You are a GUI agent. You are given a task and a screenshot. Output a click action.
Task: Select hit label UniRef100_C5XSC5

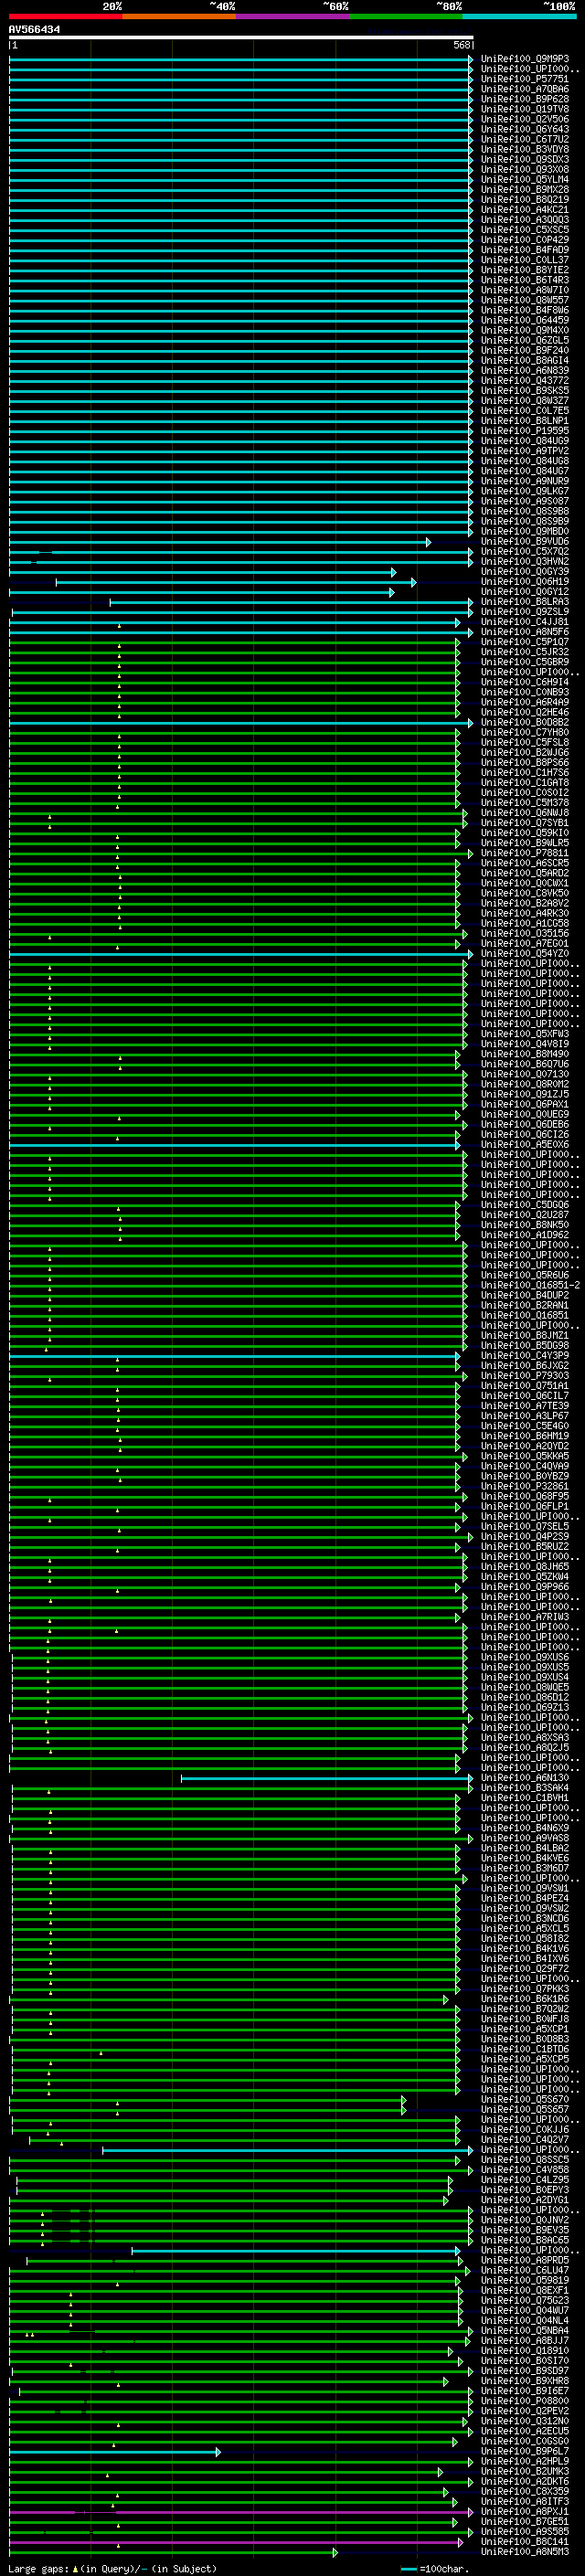(x=525, y=230)
